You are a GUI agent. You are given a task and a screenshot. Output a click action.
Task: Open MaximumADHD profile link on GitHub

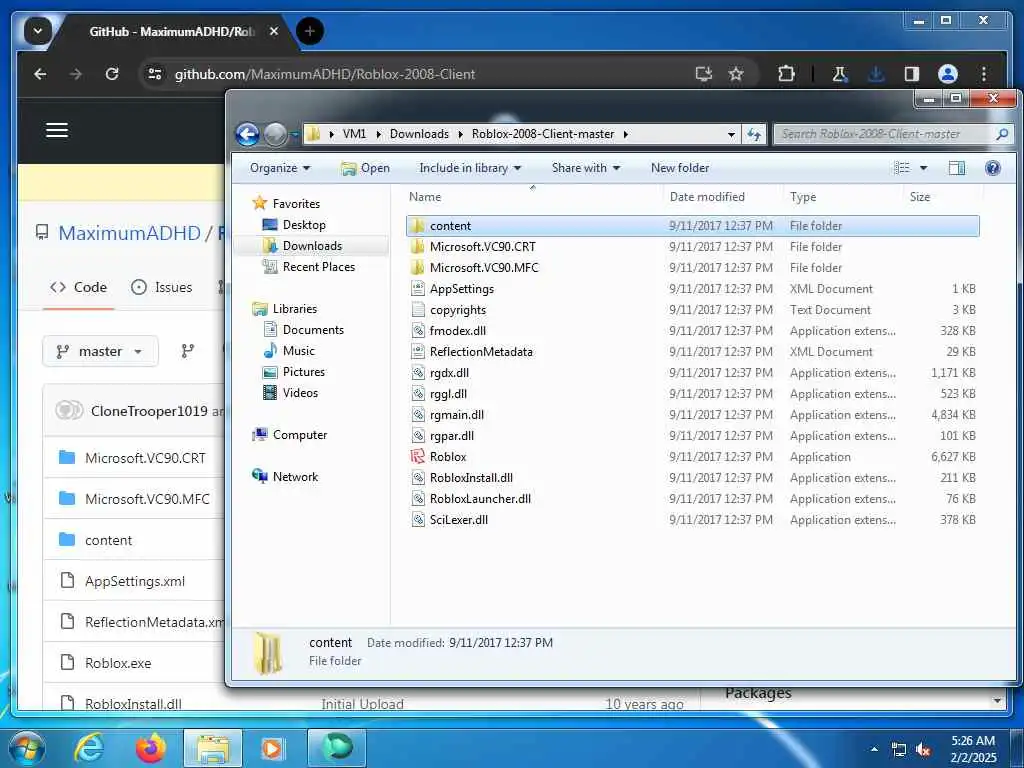click(x=129, y=233)
